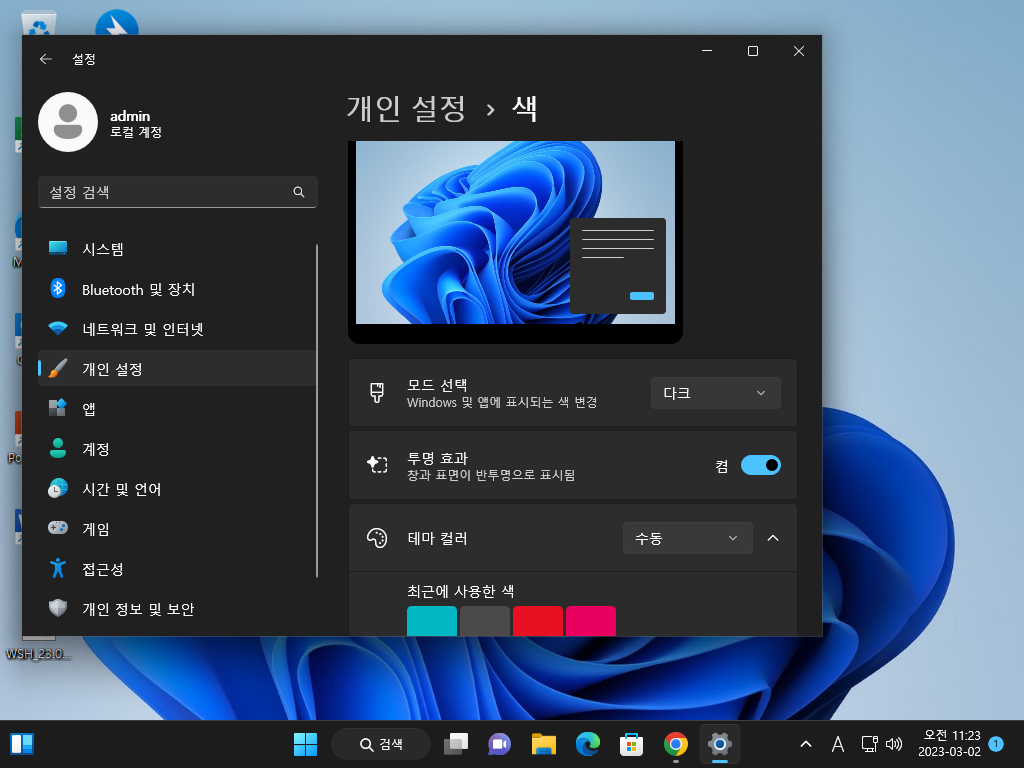Open the 테마 컬러 수동 dropdown
The image size is (1024, 768).
tap(688, 538)
